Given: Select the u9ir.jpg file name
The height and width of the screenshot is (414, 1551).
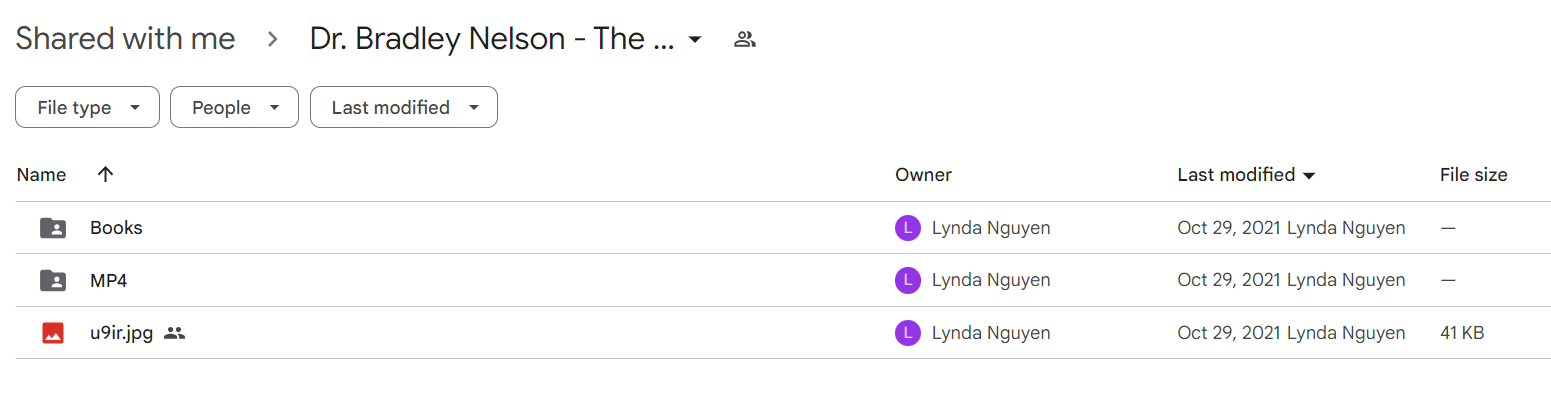Looking at the screenshot, I should pyautogui.click(x=121, y=333).
